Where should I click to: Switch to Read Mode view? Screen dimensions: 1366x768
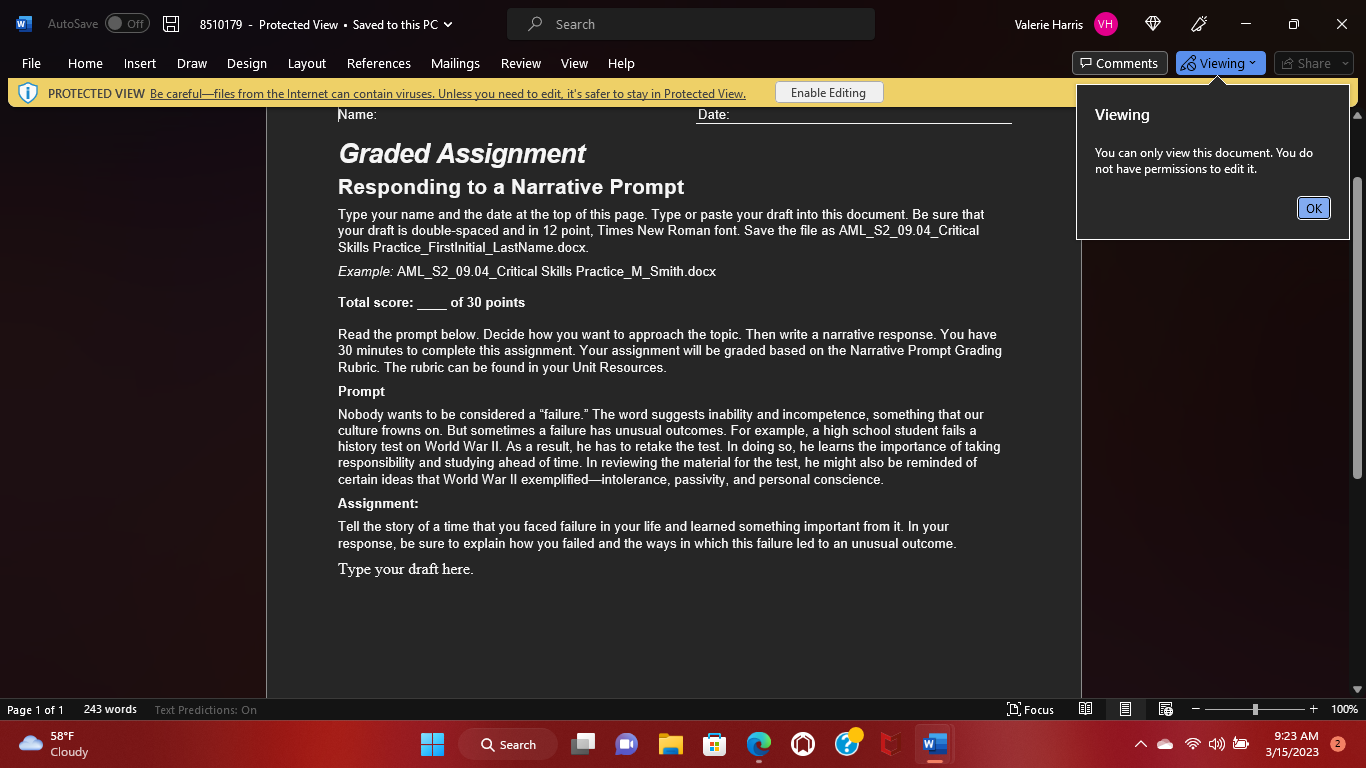click(1085, 709)
